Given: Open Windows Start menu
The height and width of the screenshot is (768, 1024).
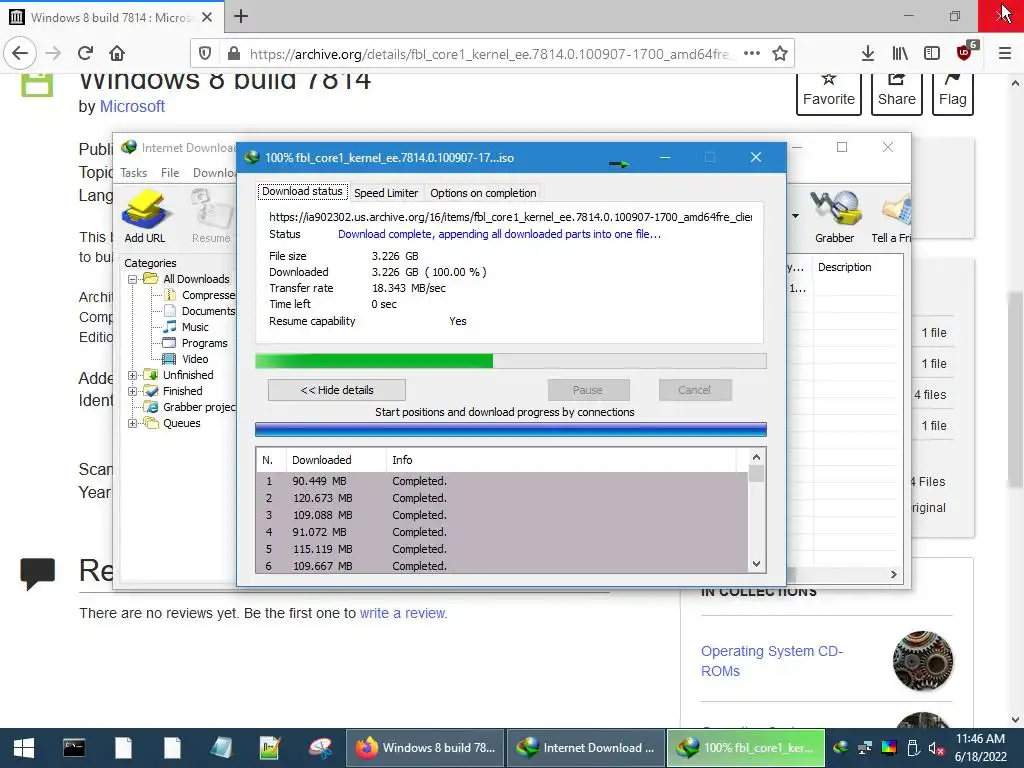Looking at the screenshot, I should click(24, 748).
